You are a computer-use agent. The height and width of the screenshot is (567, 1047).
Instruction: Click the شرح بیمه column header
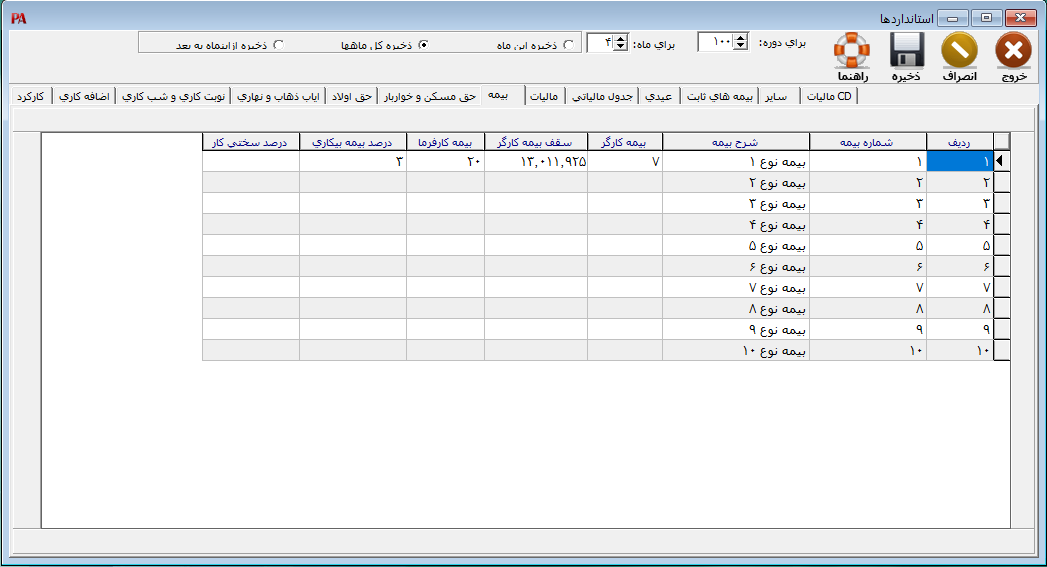tap(735, 142)
